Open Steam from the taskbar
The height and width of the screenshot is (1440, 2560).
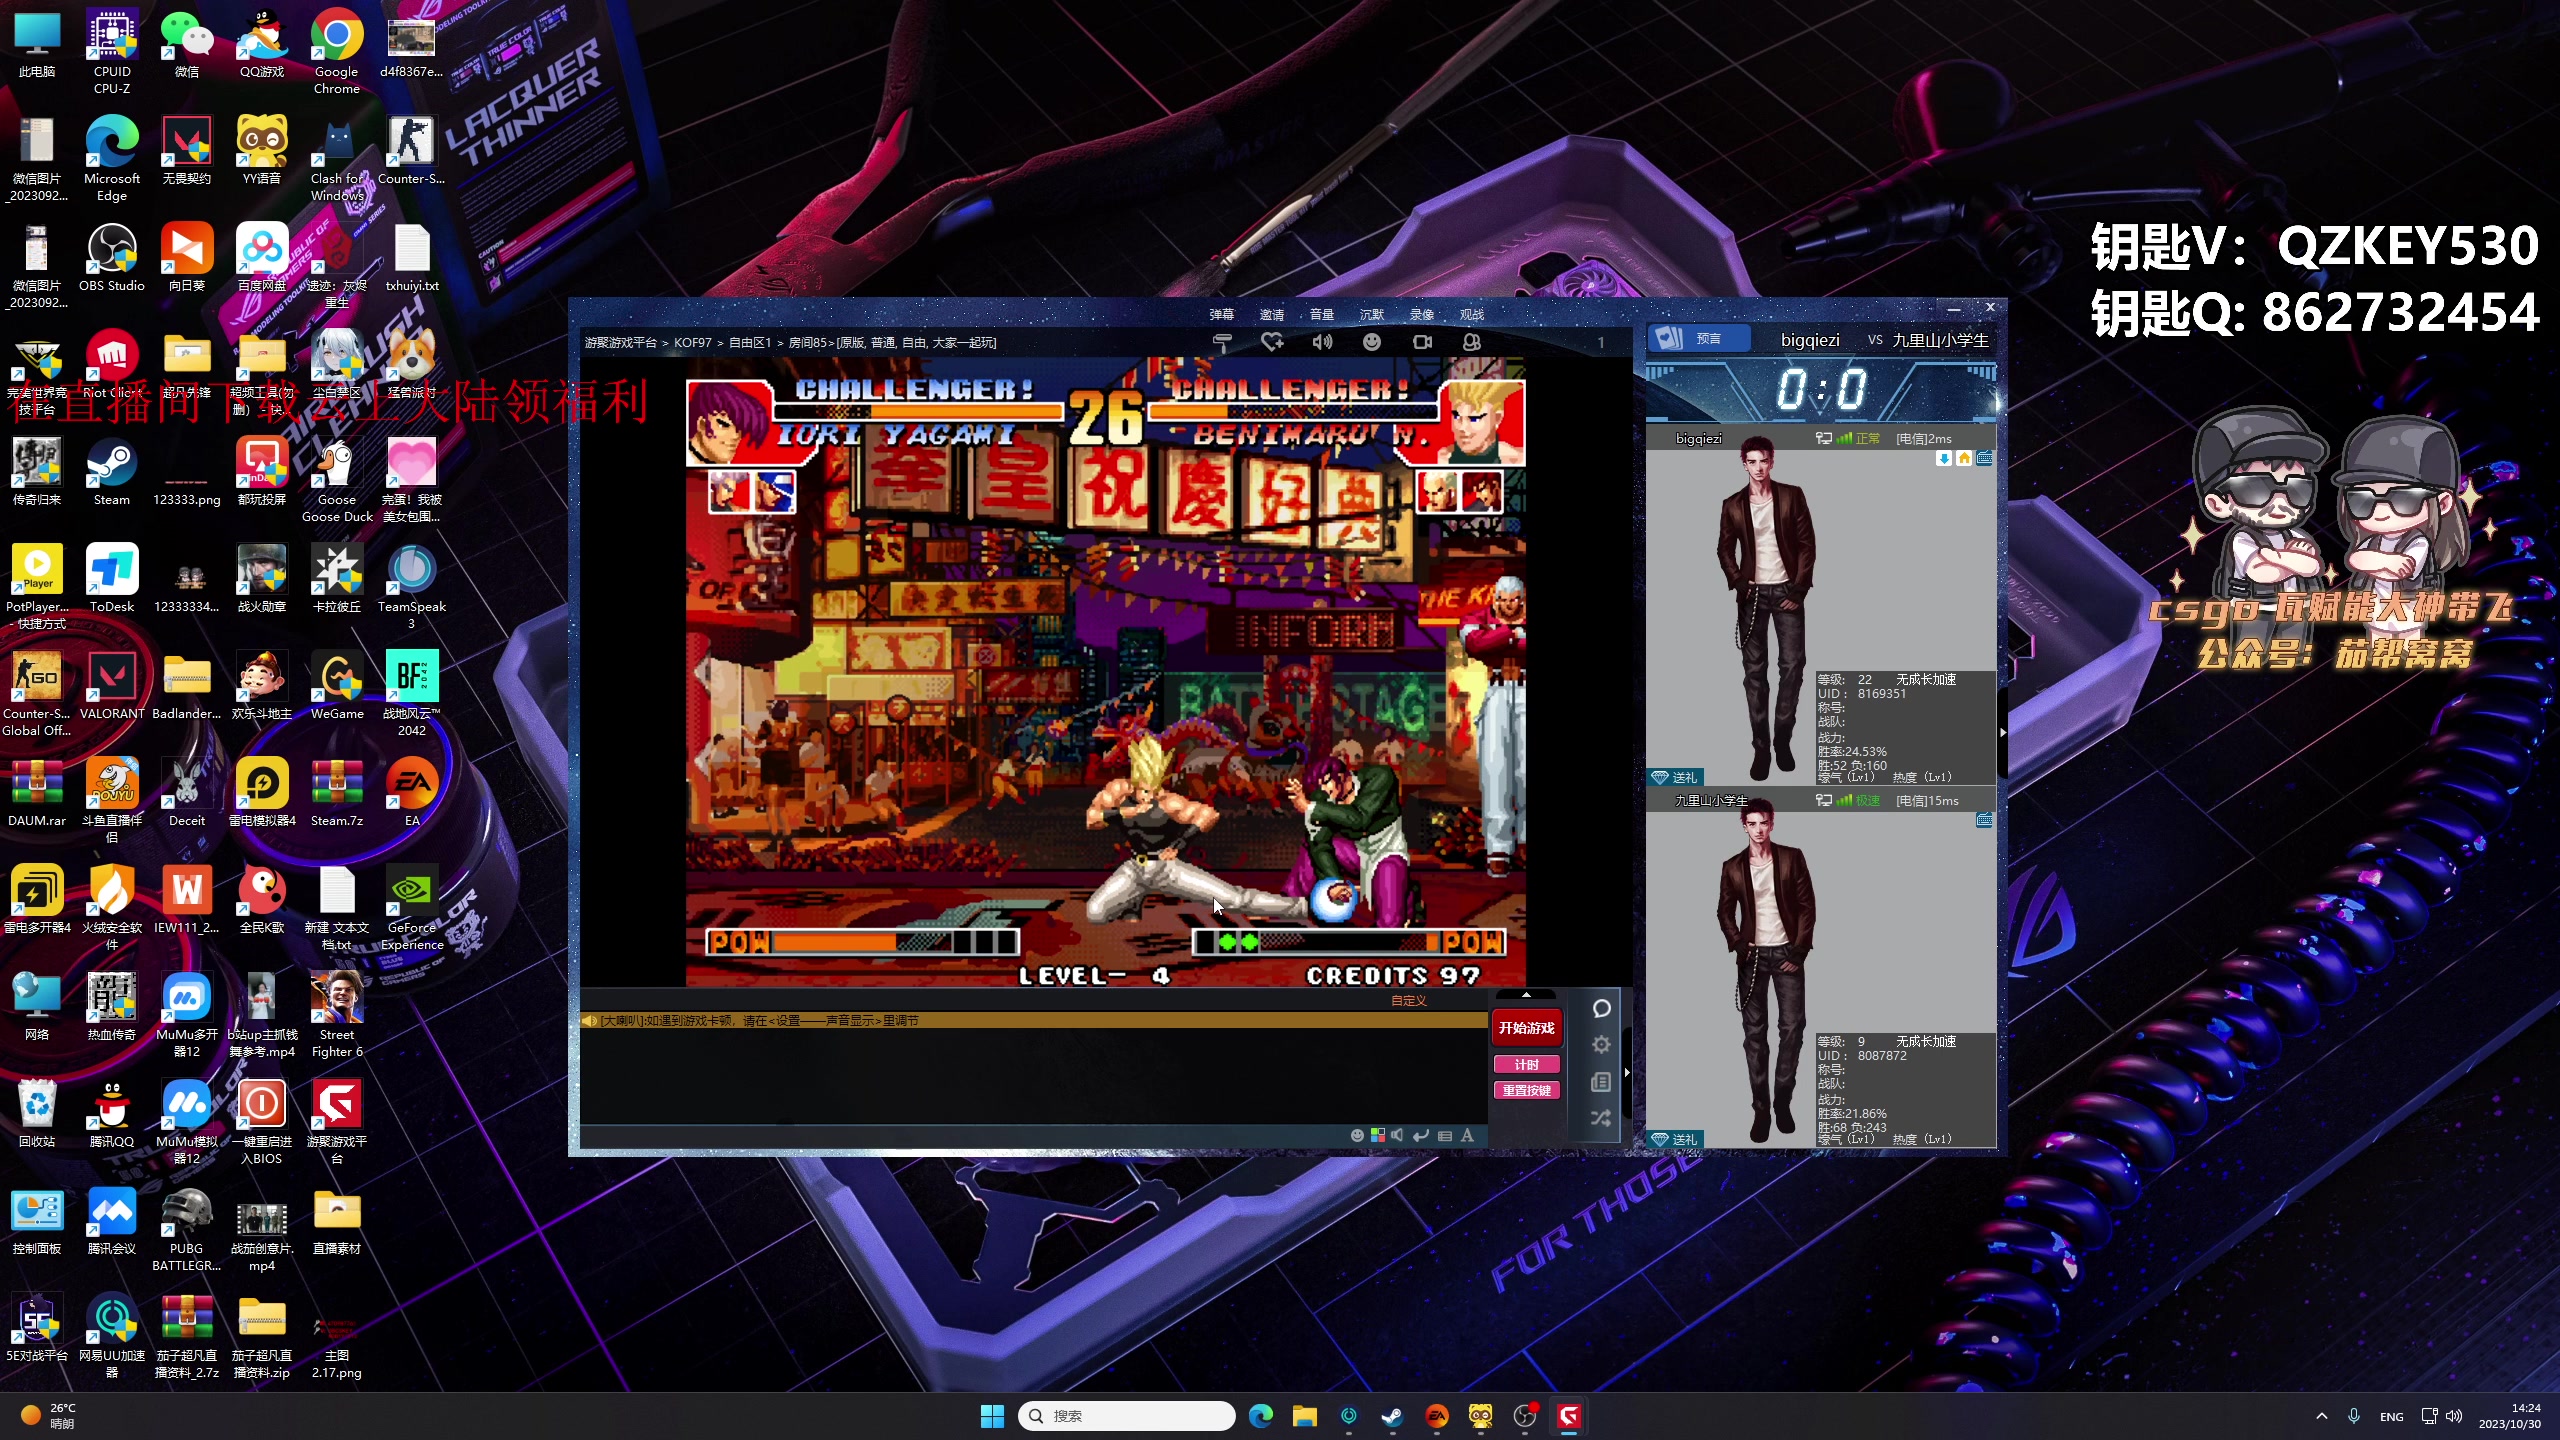(x=1392, y=1416)
